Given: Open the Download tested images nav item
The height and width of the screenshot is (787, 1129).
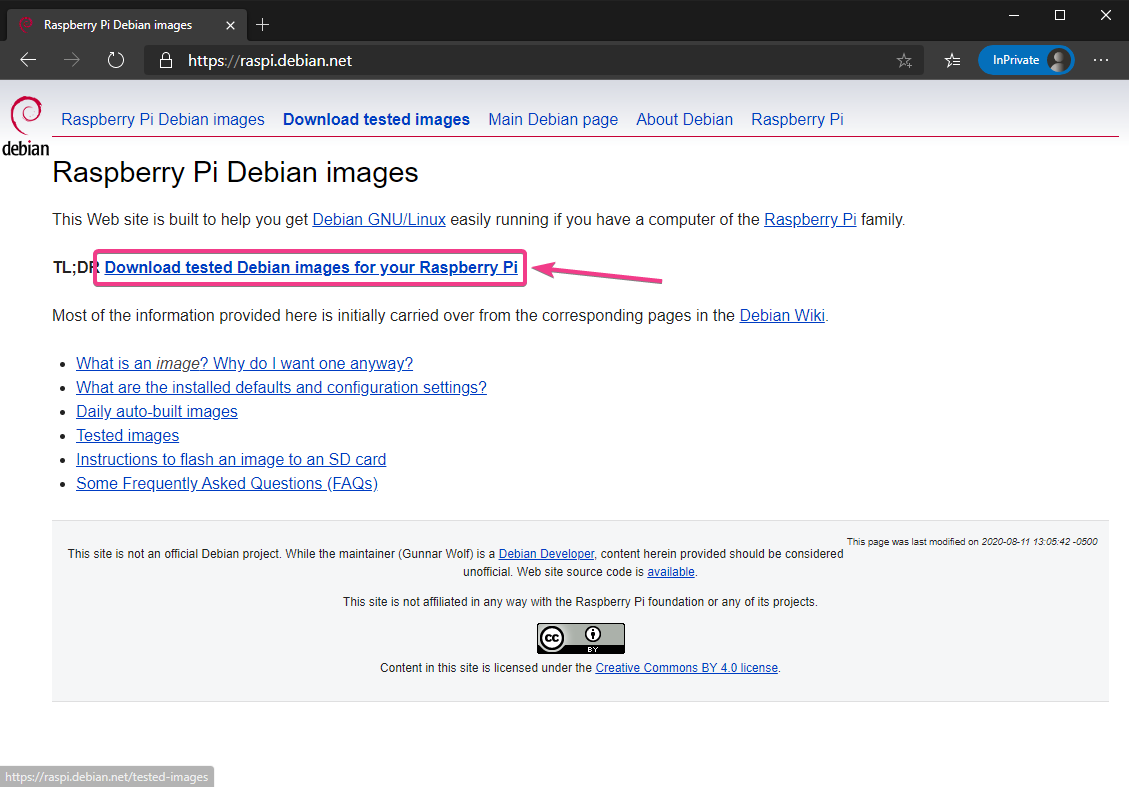Looking at the screenshot, I should coord(376,119).
